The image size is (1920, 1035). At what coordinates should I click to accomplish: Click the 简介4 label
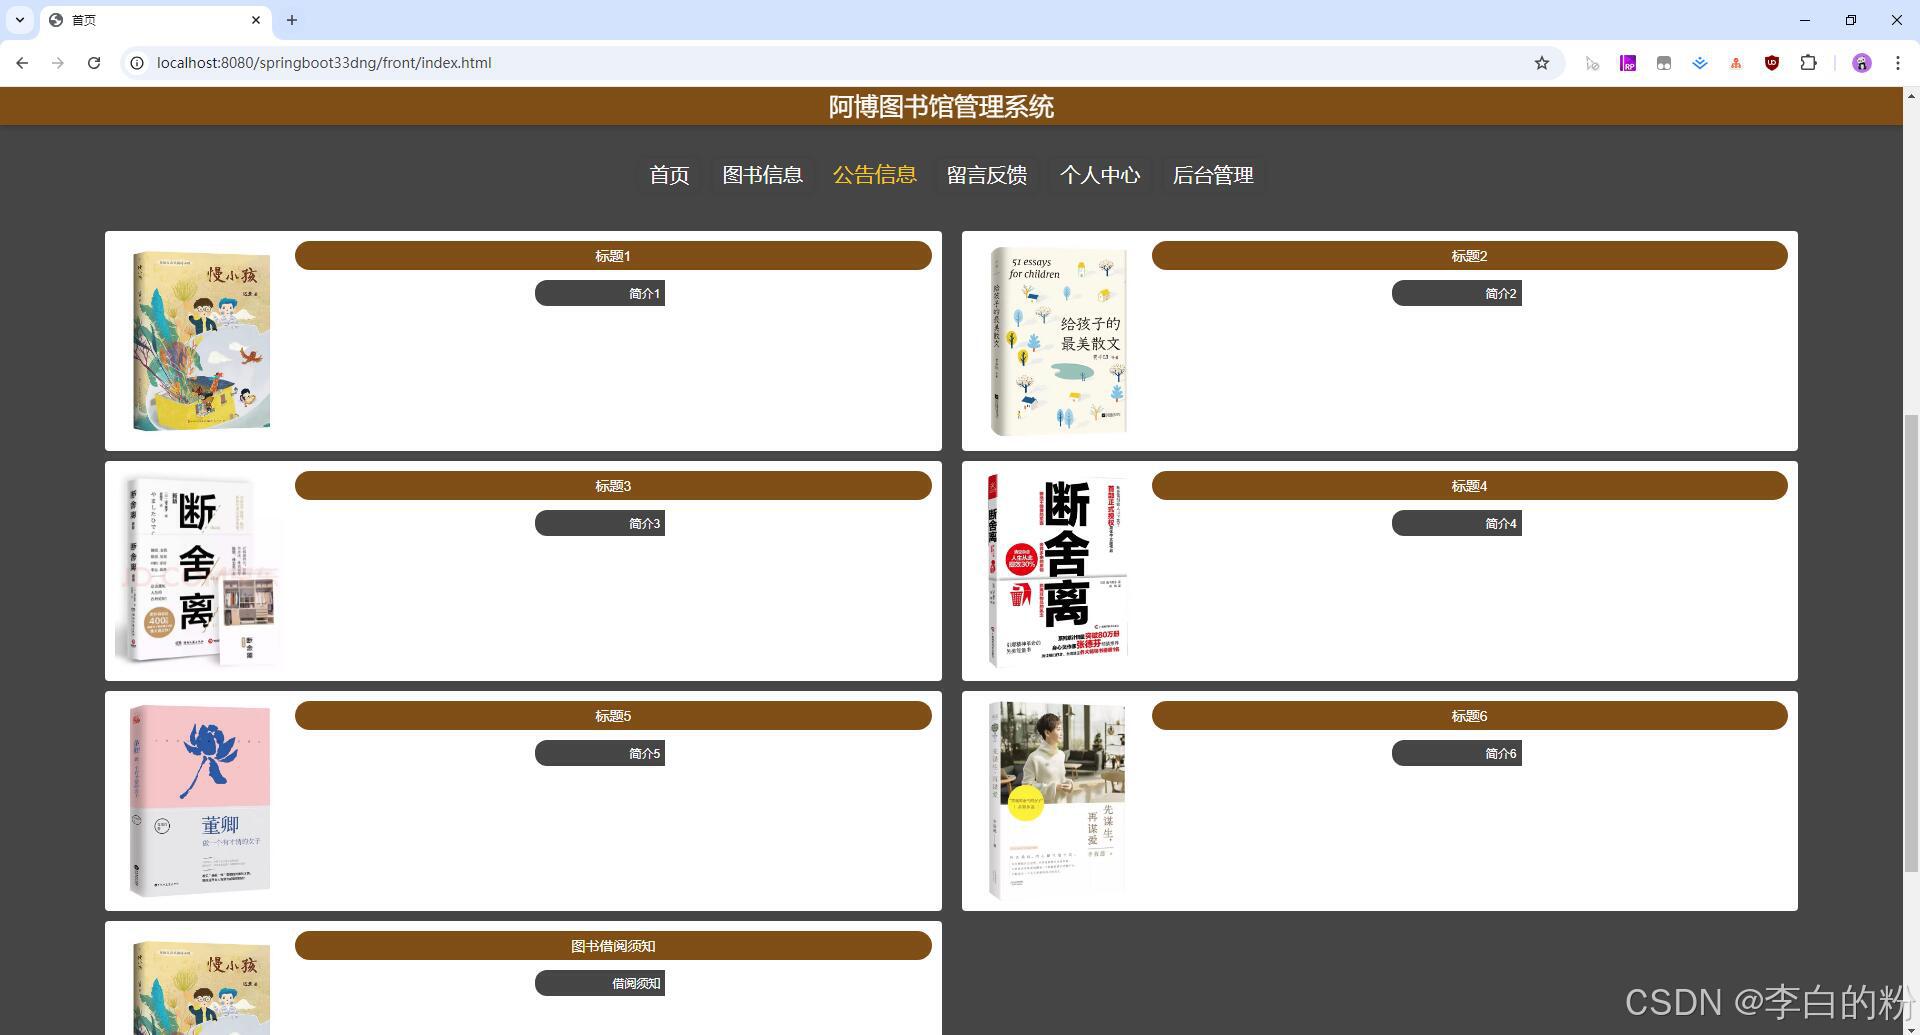coord(1457,523)
